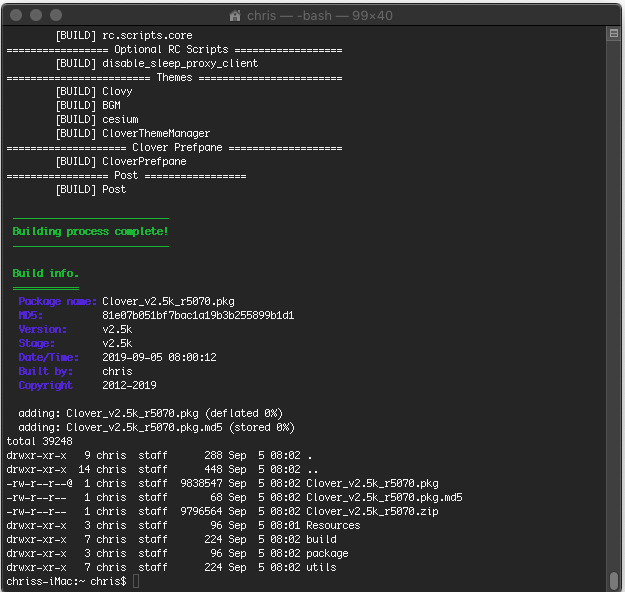Click the 'Themes' section header
The height and width of the screenshot is (592, 625).
[x=174, y=77]
